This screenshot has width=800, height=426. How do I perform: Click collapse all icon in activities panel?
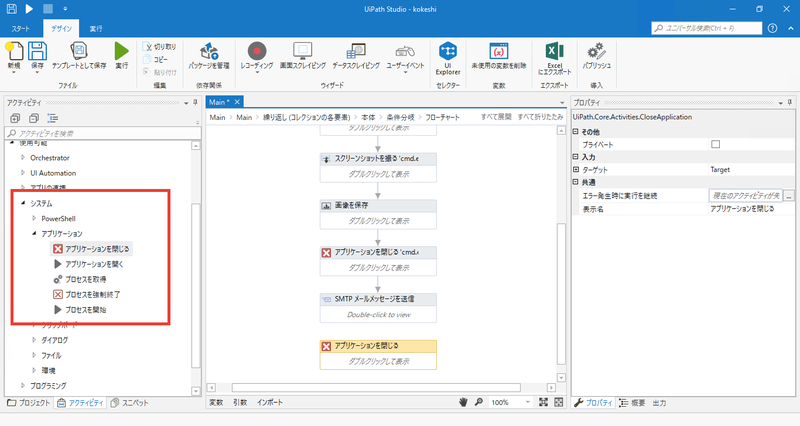click(34, 118)
